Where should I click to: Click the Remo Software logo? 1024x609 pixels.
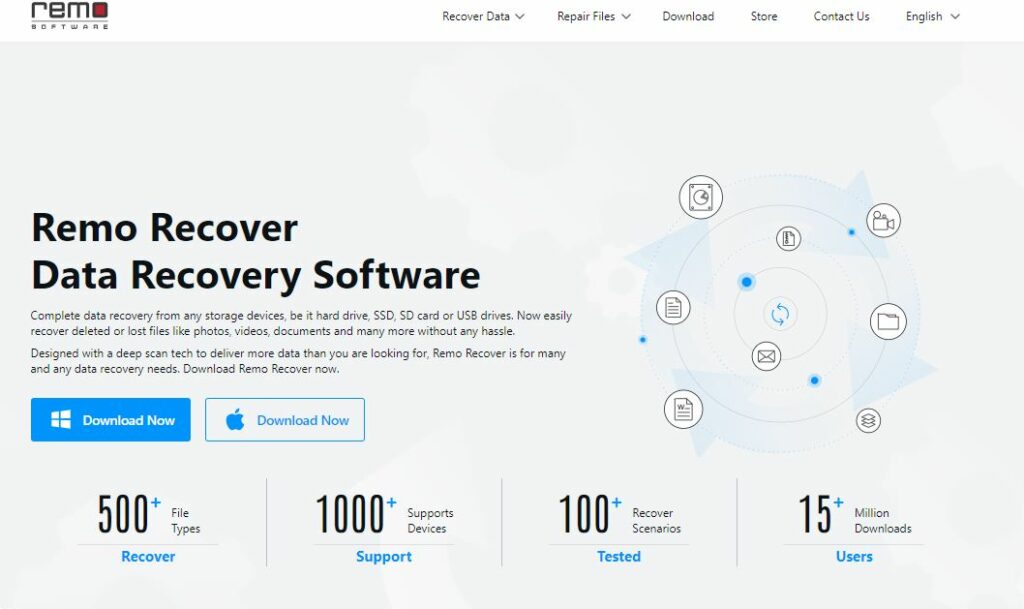click(x=70, y=16)
